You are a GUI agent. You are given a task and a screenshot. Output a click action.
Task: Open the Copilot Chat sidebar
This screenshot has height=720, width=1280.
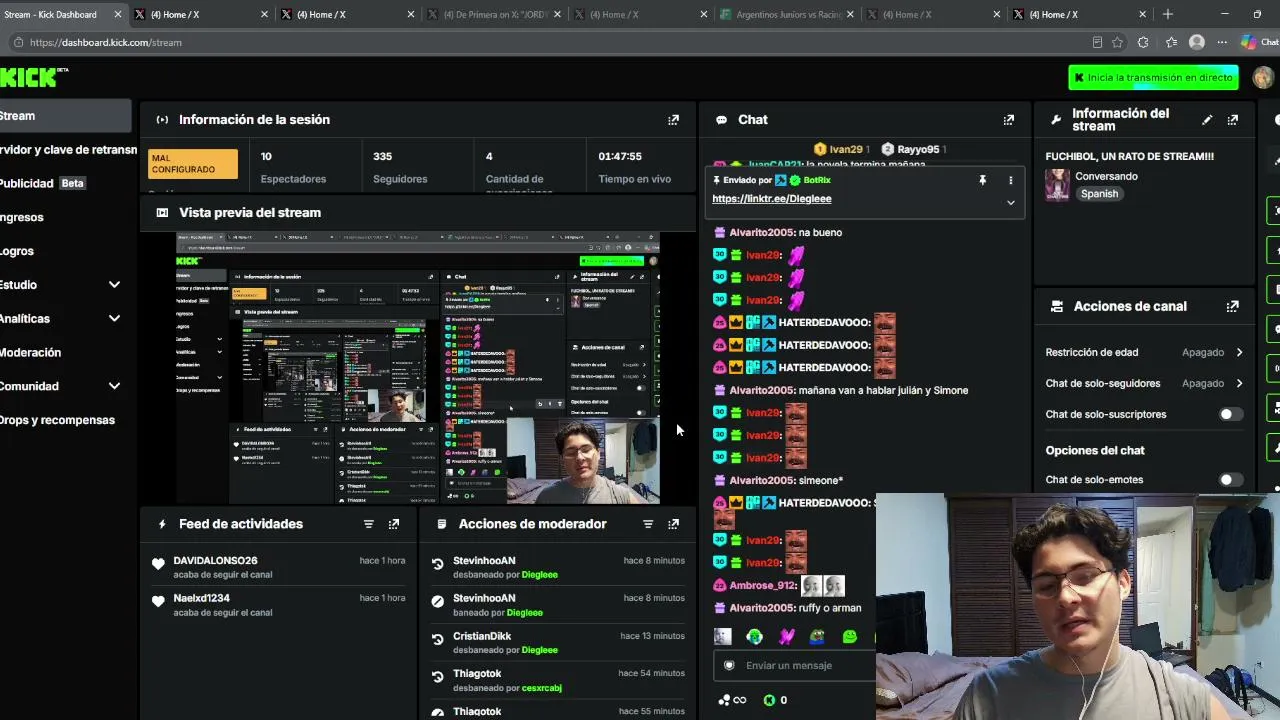click(1259, 42)
